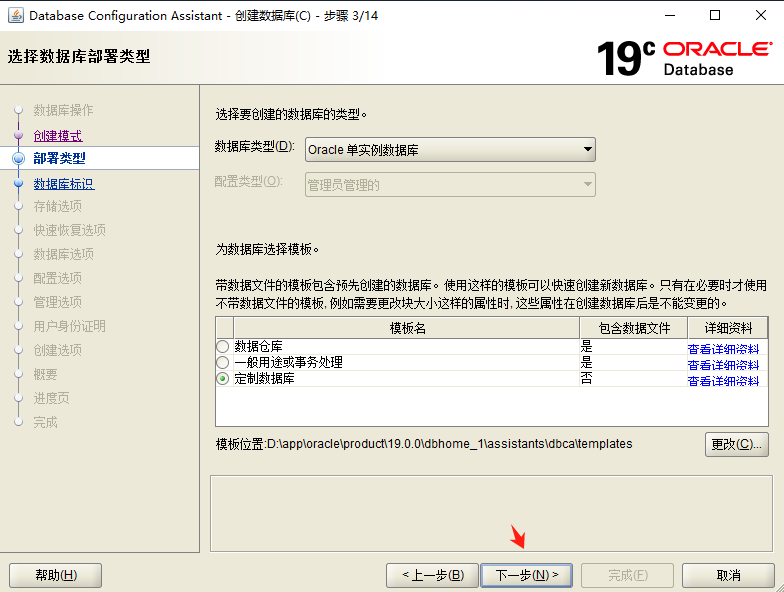Select 部署类型 step in sidebar

pyautogui.click(x=59, y=158)
